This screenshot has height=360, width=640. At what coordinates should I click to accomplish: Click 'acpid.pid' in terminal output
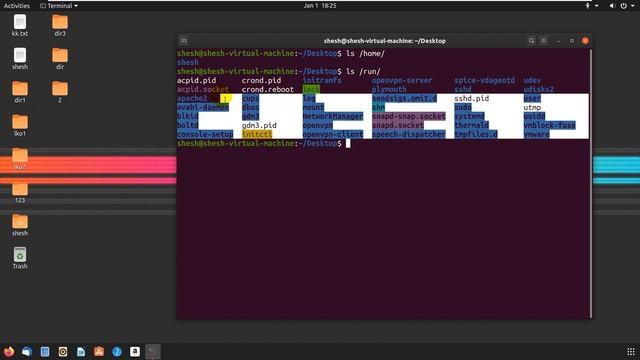pyautogui.click(x=196, y=80)
